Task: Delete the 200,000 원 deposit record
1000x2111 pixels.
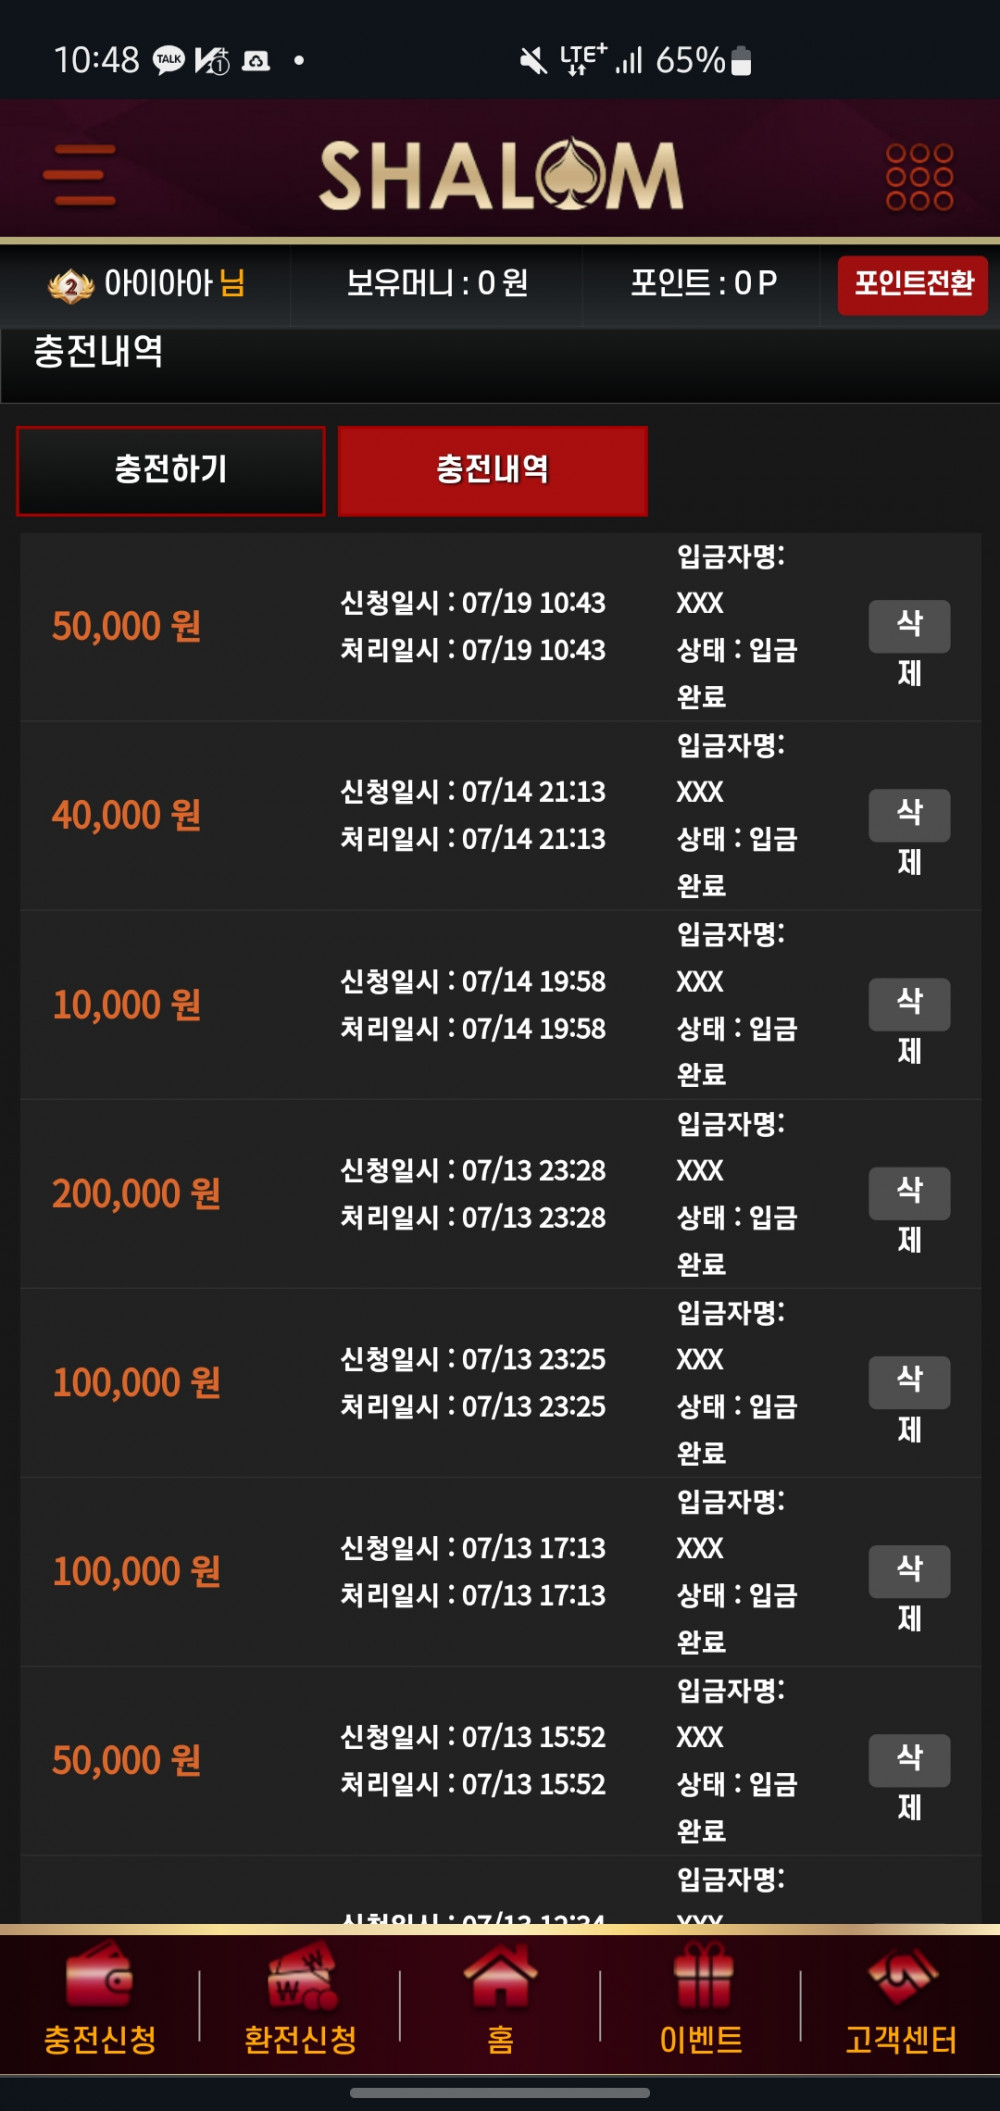Action: click(909, 1193)
